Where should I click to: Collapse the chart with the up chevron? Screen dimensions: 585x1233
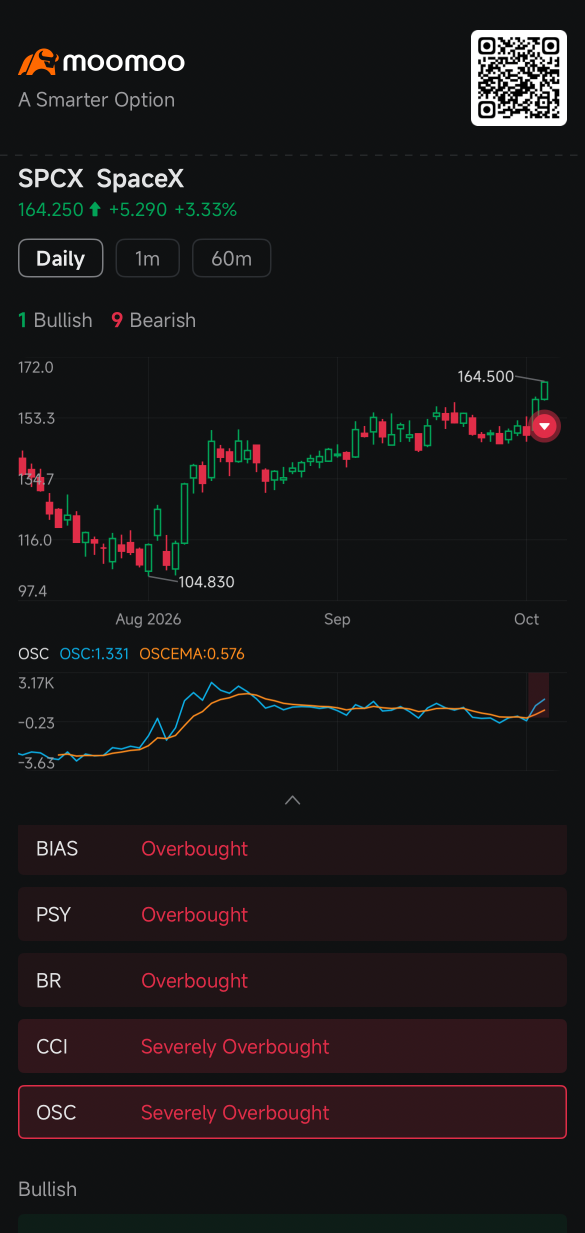click(x=292, y=800)
